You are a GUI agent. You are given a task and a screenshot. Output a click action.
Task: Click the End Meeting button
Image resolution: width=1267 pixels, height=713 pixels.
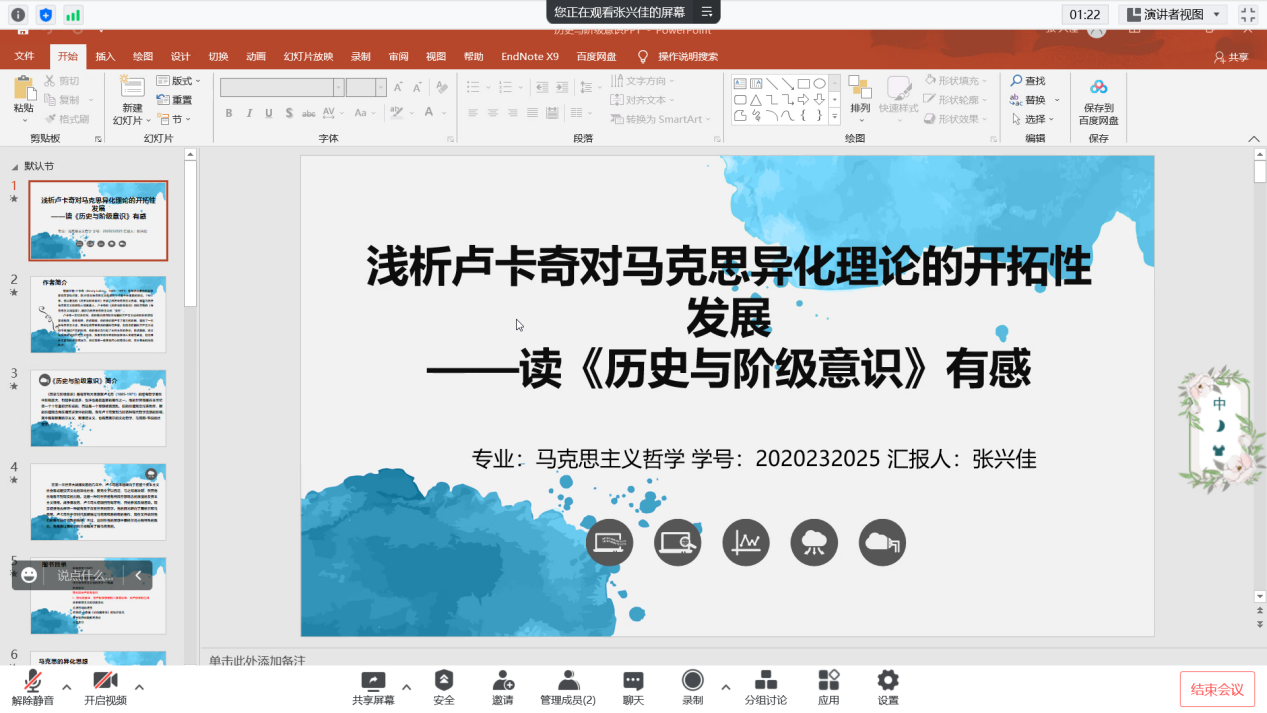point(1217,689)
